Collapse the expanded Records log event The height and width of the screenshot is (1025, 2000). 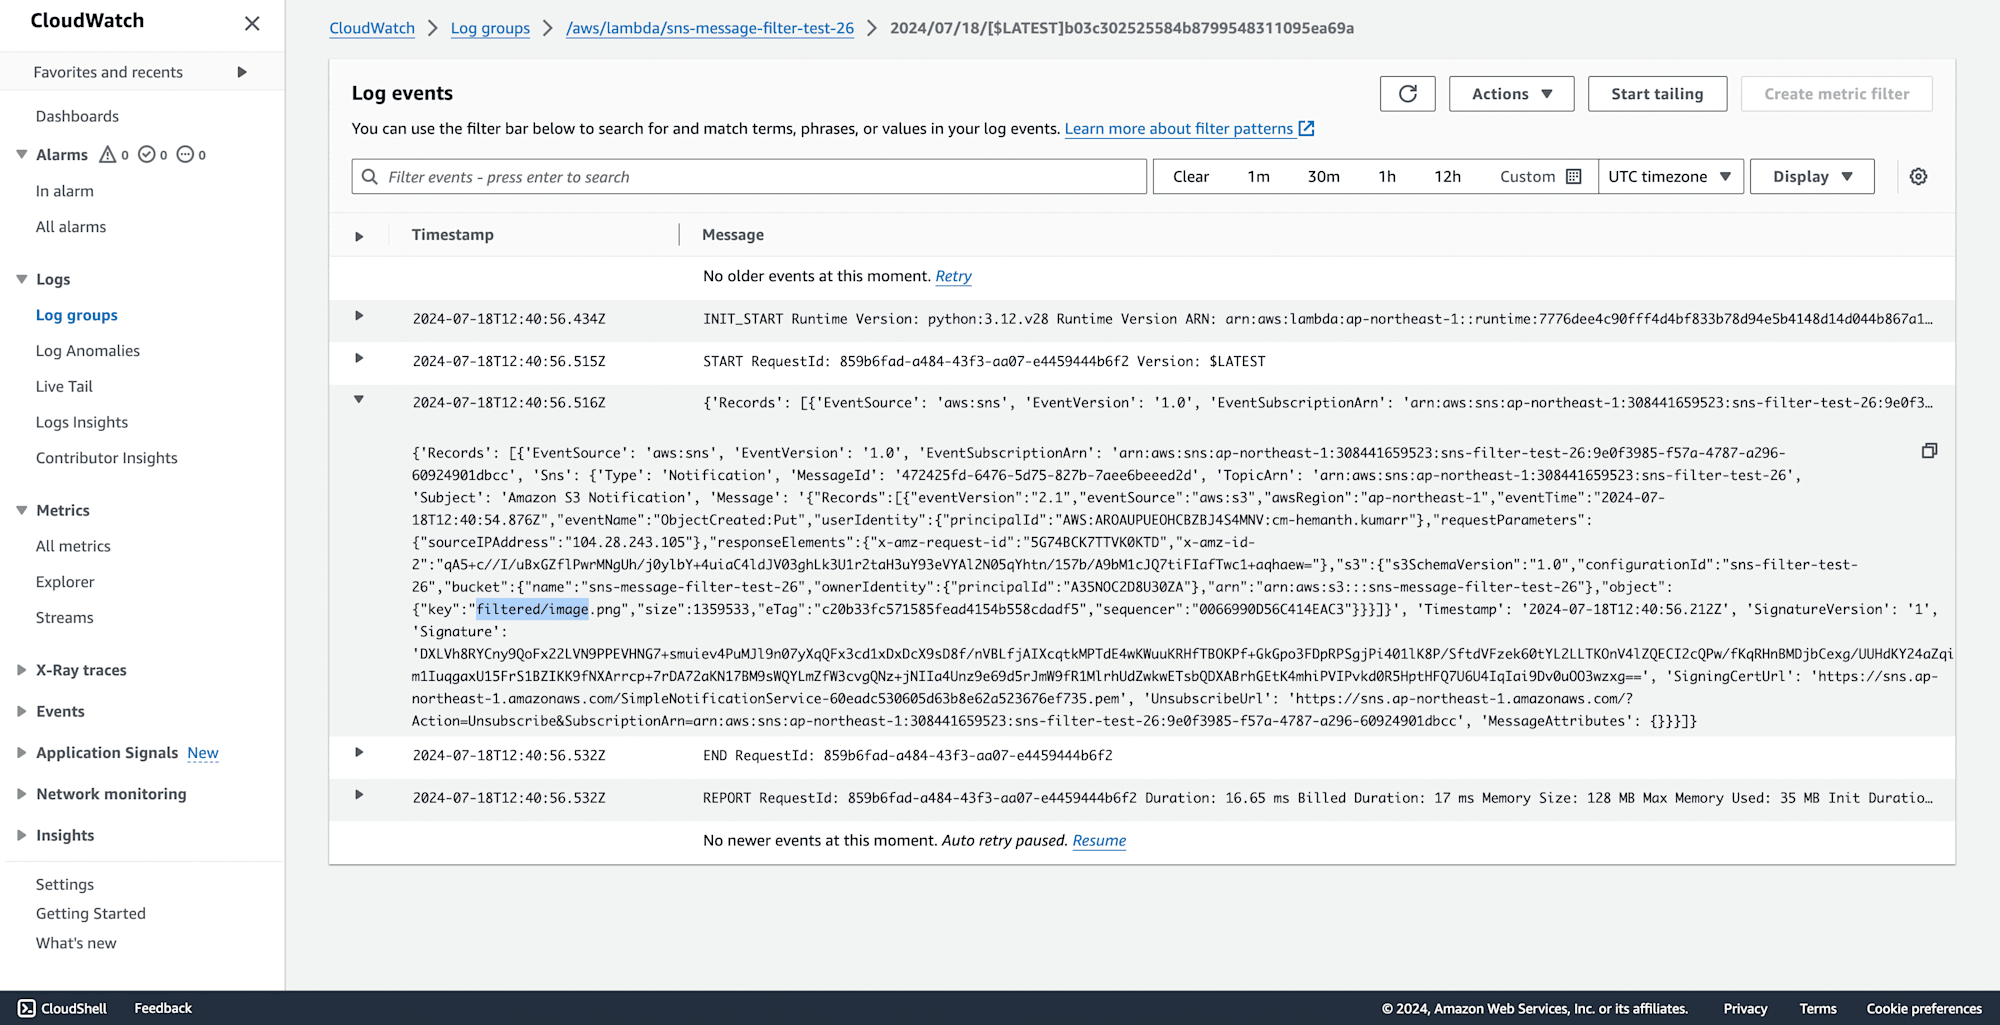click(x=359, y=400)
